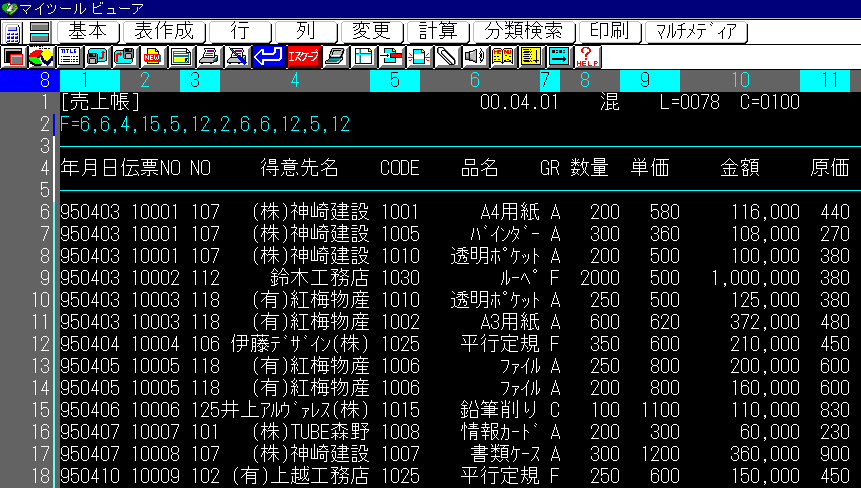The height and width of the screenshot is (488, 861).
Task: Switch to the マルチメディア tab
Action: point(696,32)
